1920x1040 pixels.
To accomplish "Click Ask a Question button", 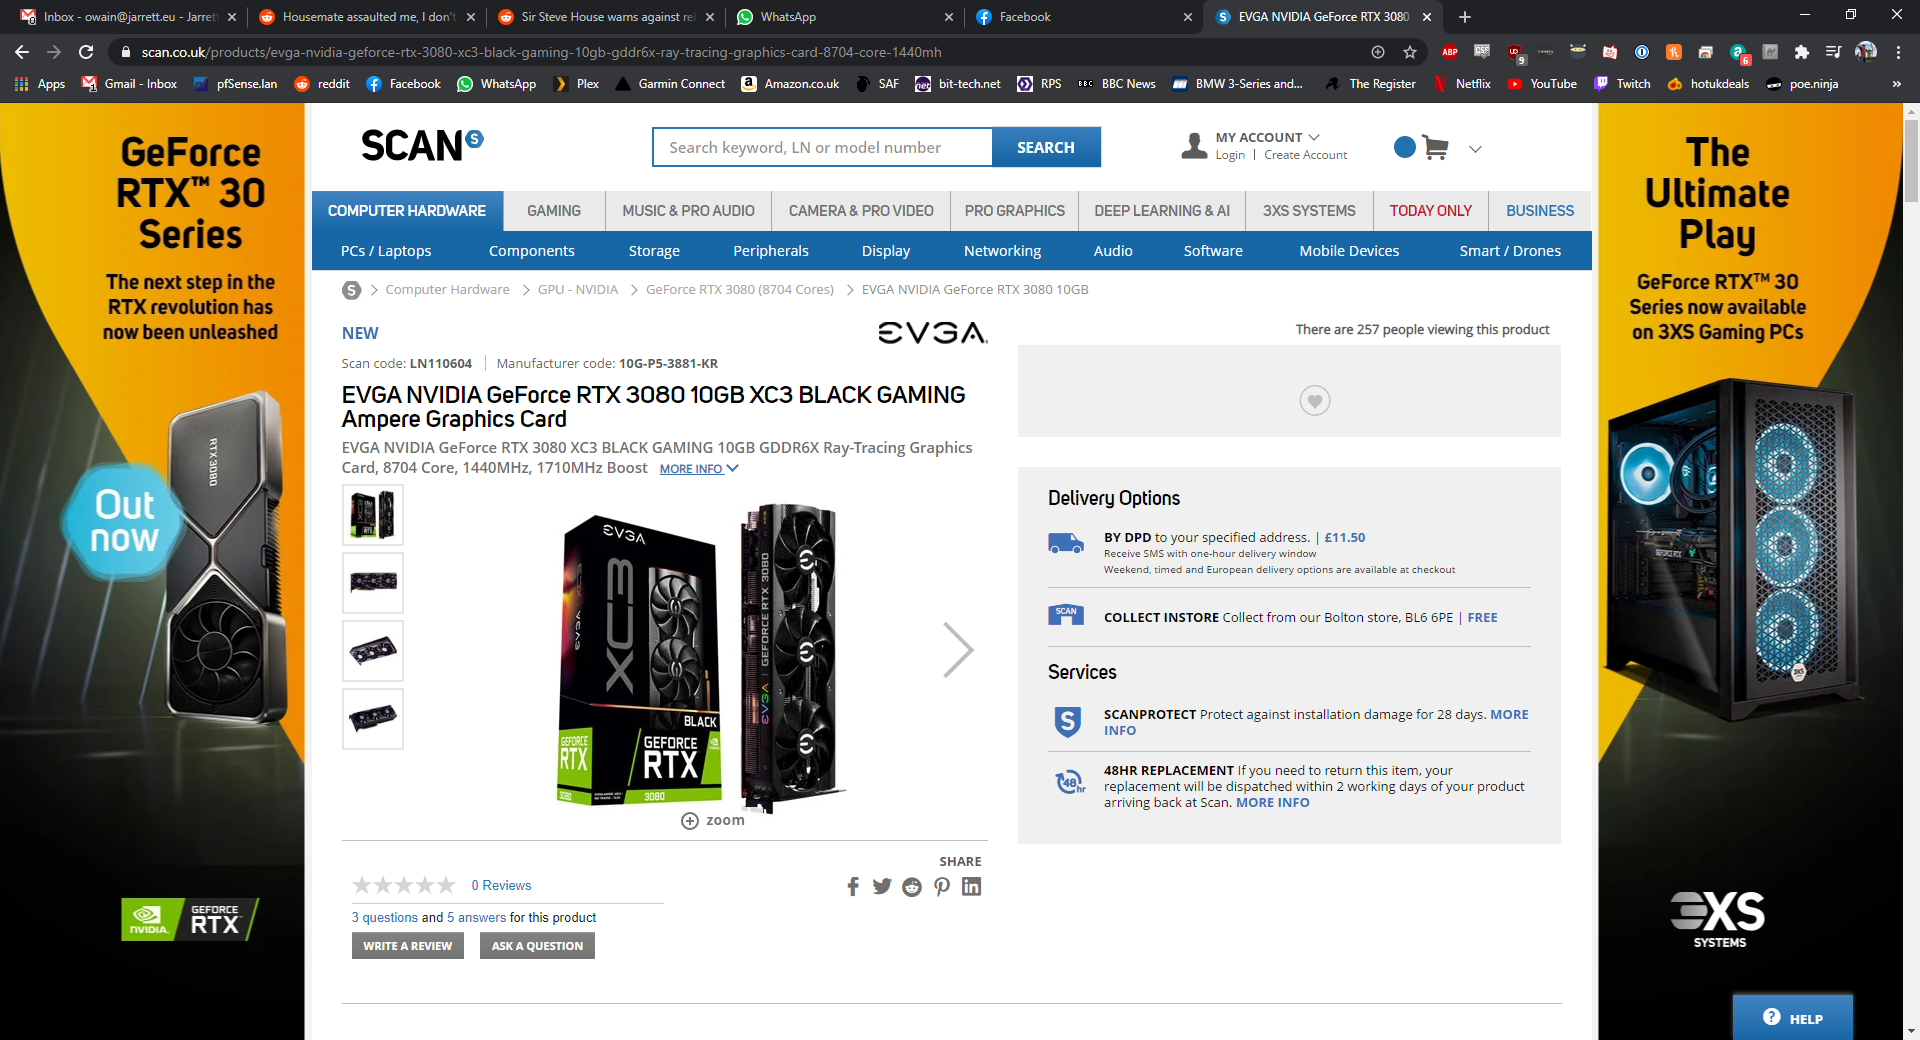I will point(537,946).
